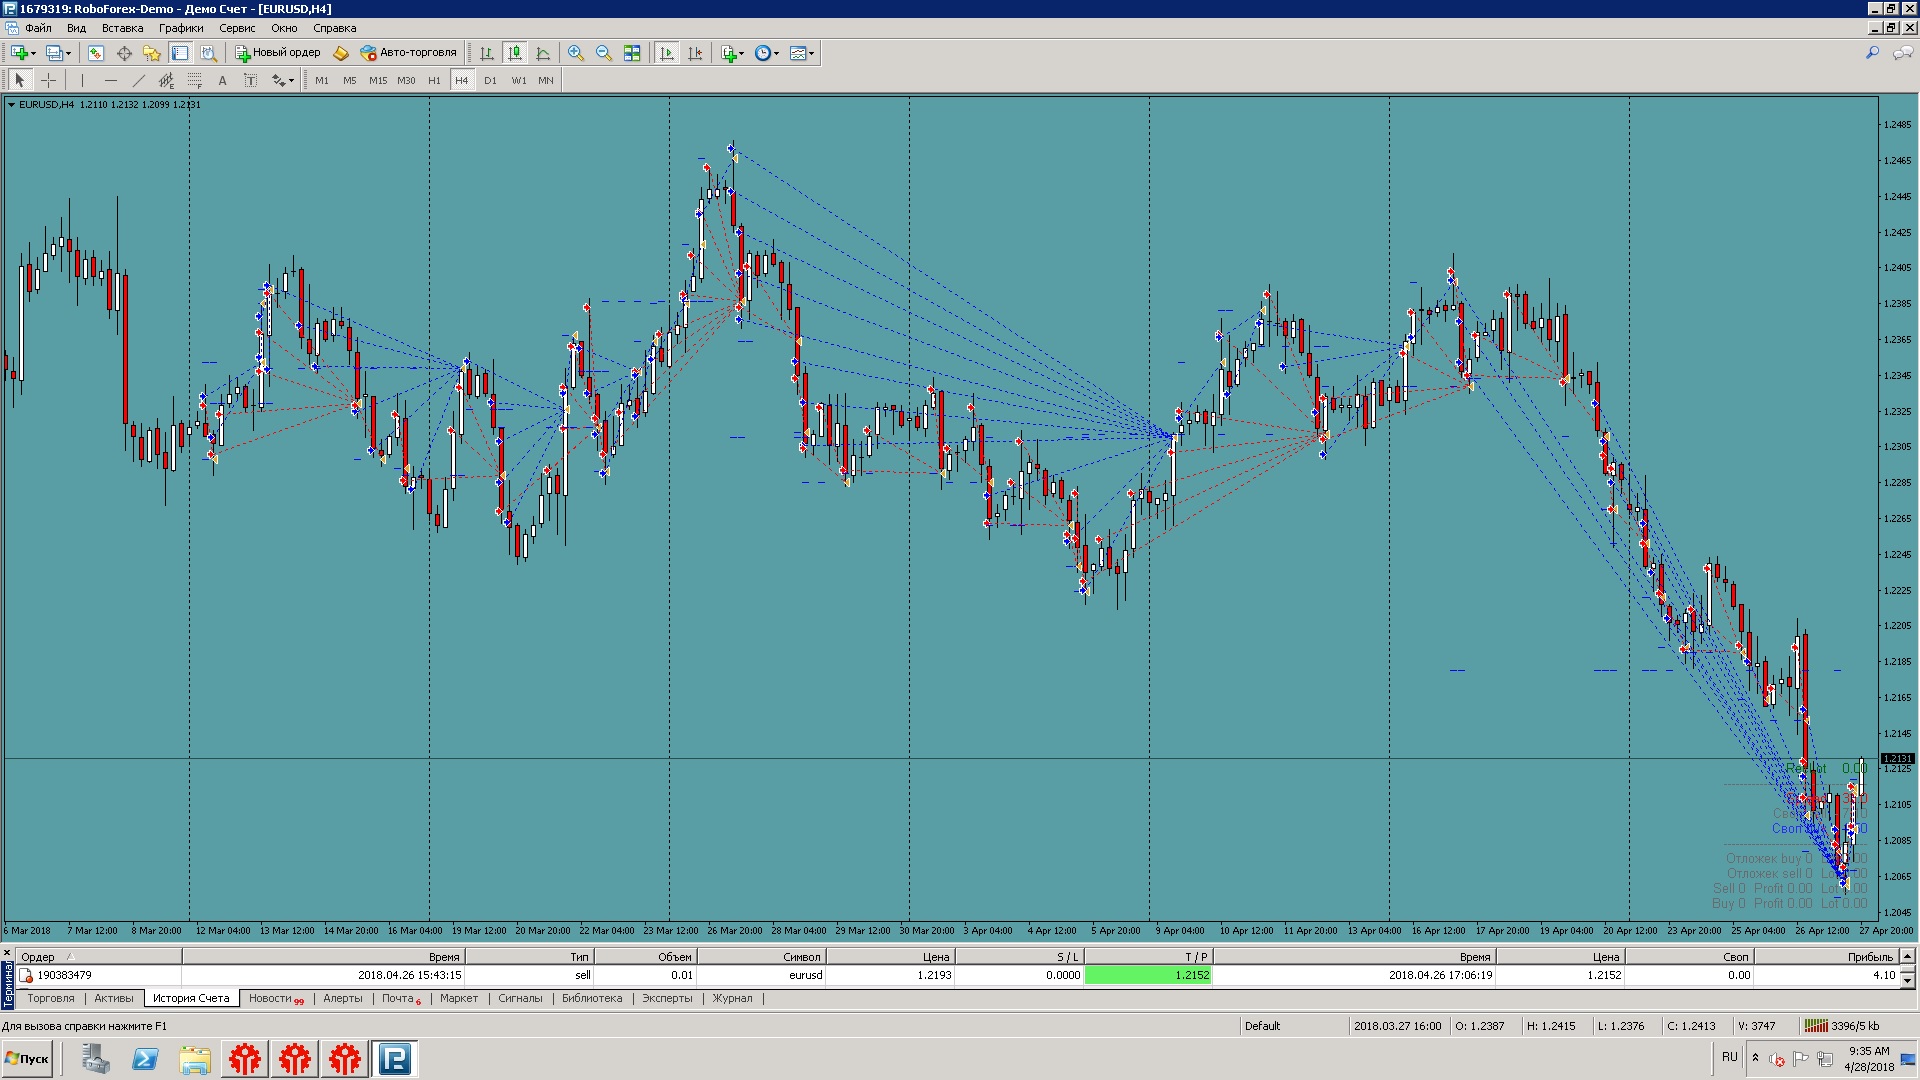Open the Navigator panel icon
Viewport: 1920px width, 1080px height.
(152, 53)
